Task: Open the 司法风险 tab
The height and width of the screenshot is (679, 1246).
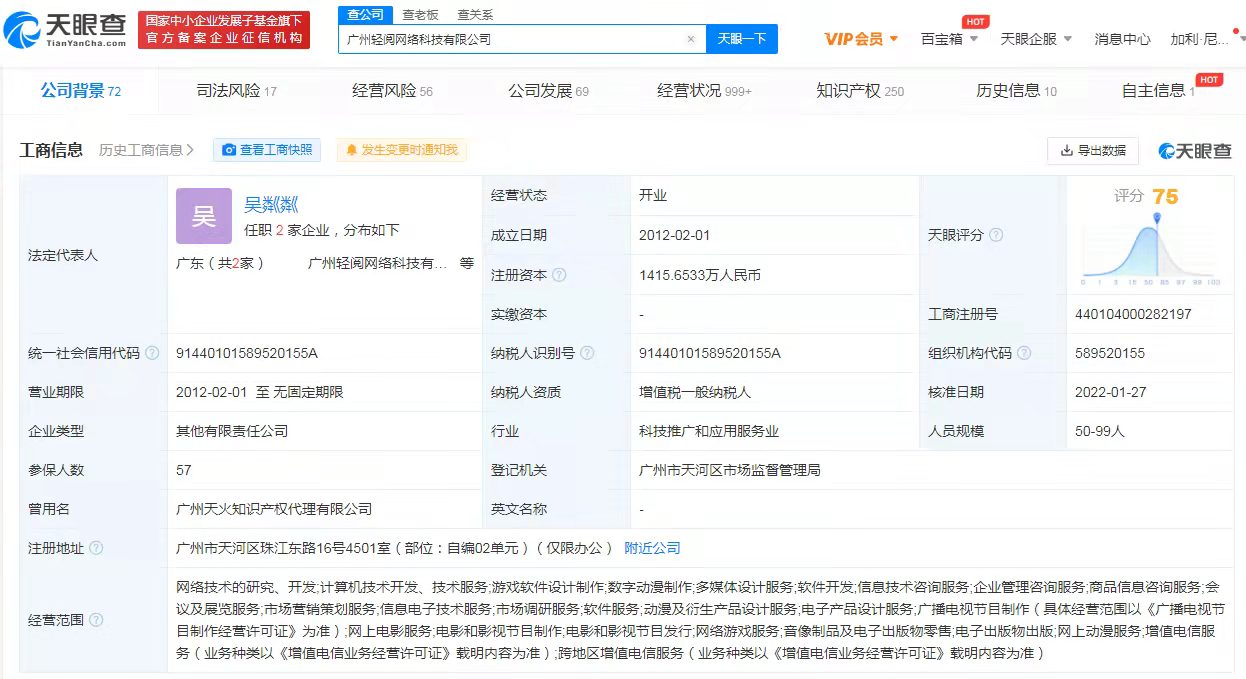Action: coord(236,91)
